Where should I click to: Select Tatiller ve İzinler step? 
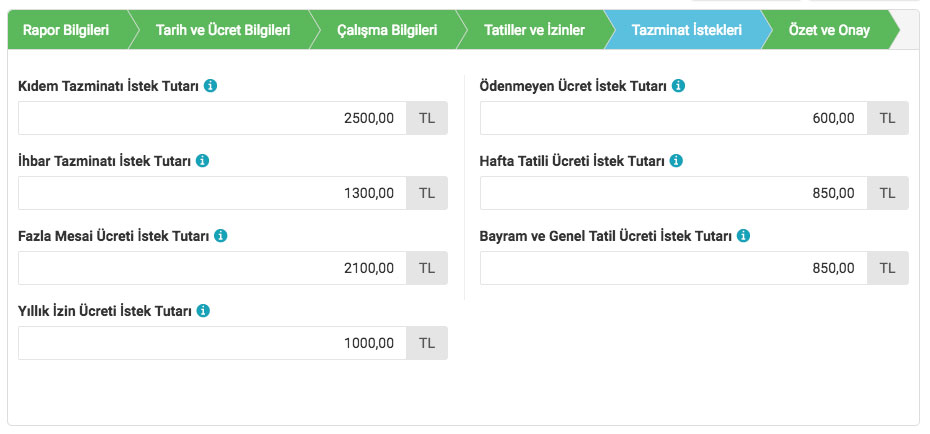pos(534,30)
